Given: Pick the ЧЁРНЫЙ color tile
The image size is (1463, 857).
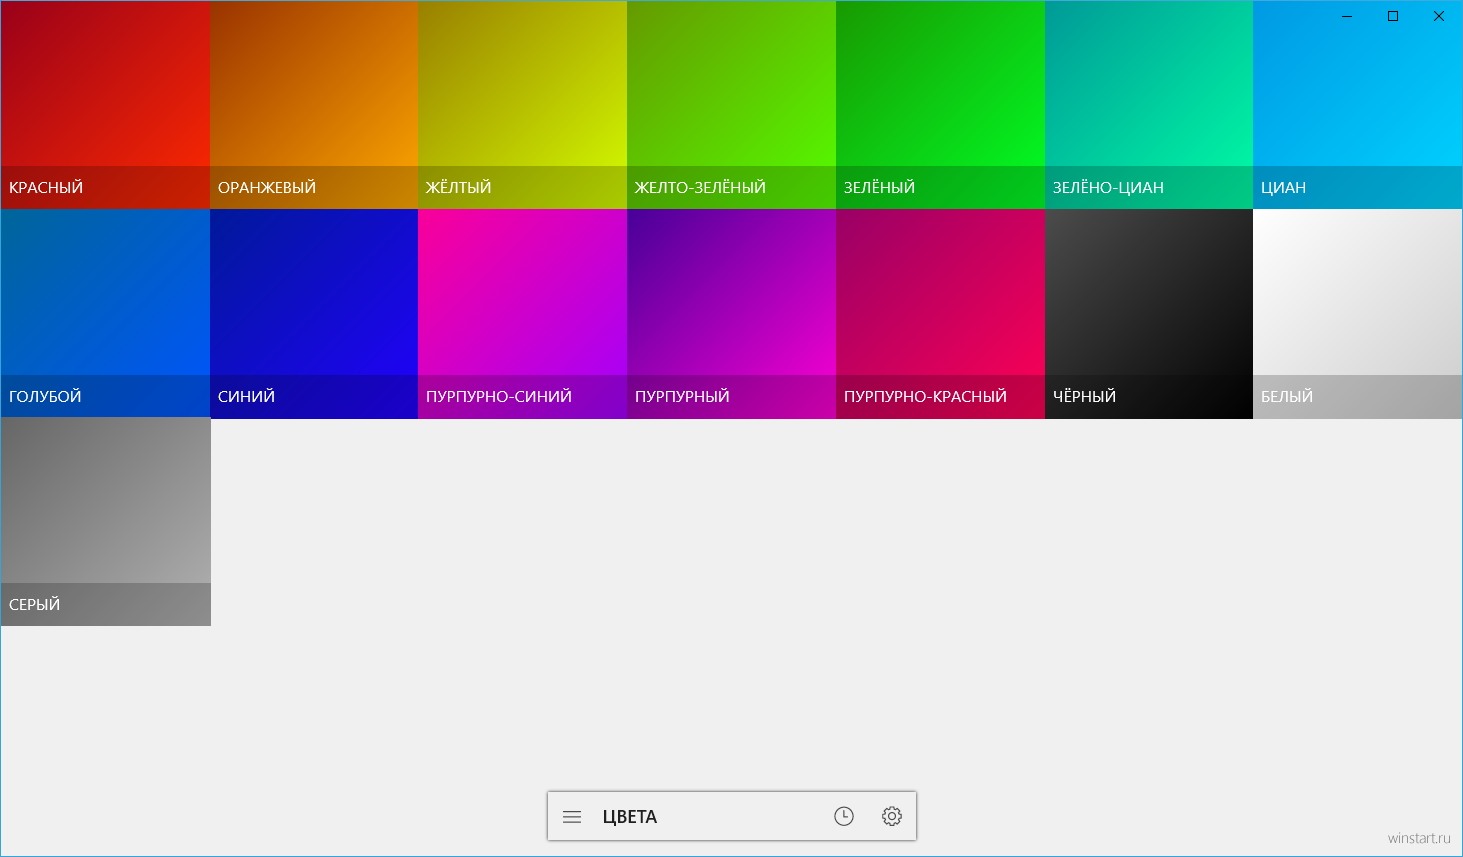Looking at the screenshot, I should click(x=1149, y=313).
